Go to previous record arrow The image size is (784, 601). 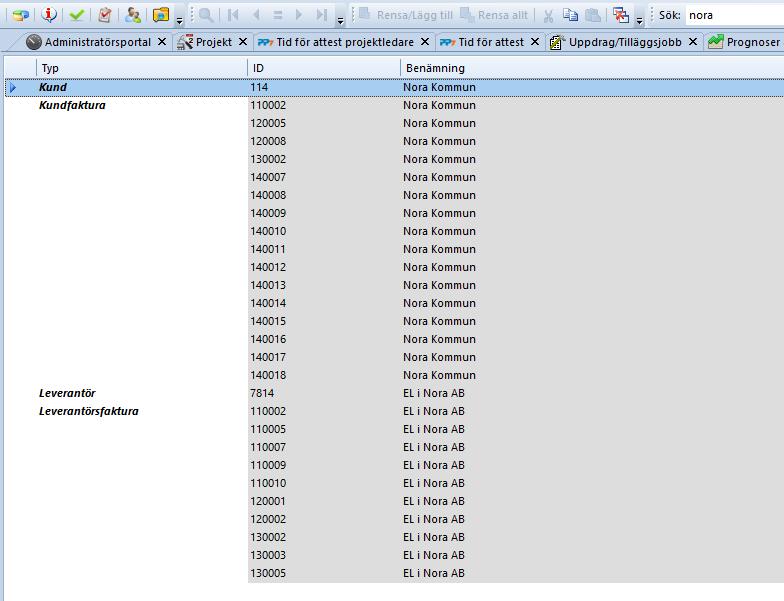point(256,15)
